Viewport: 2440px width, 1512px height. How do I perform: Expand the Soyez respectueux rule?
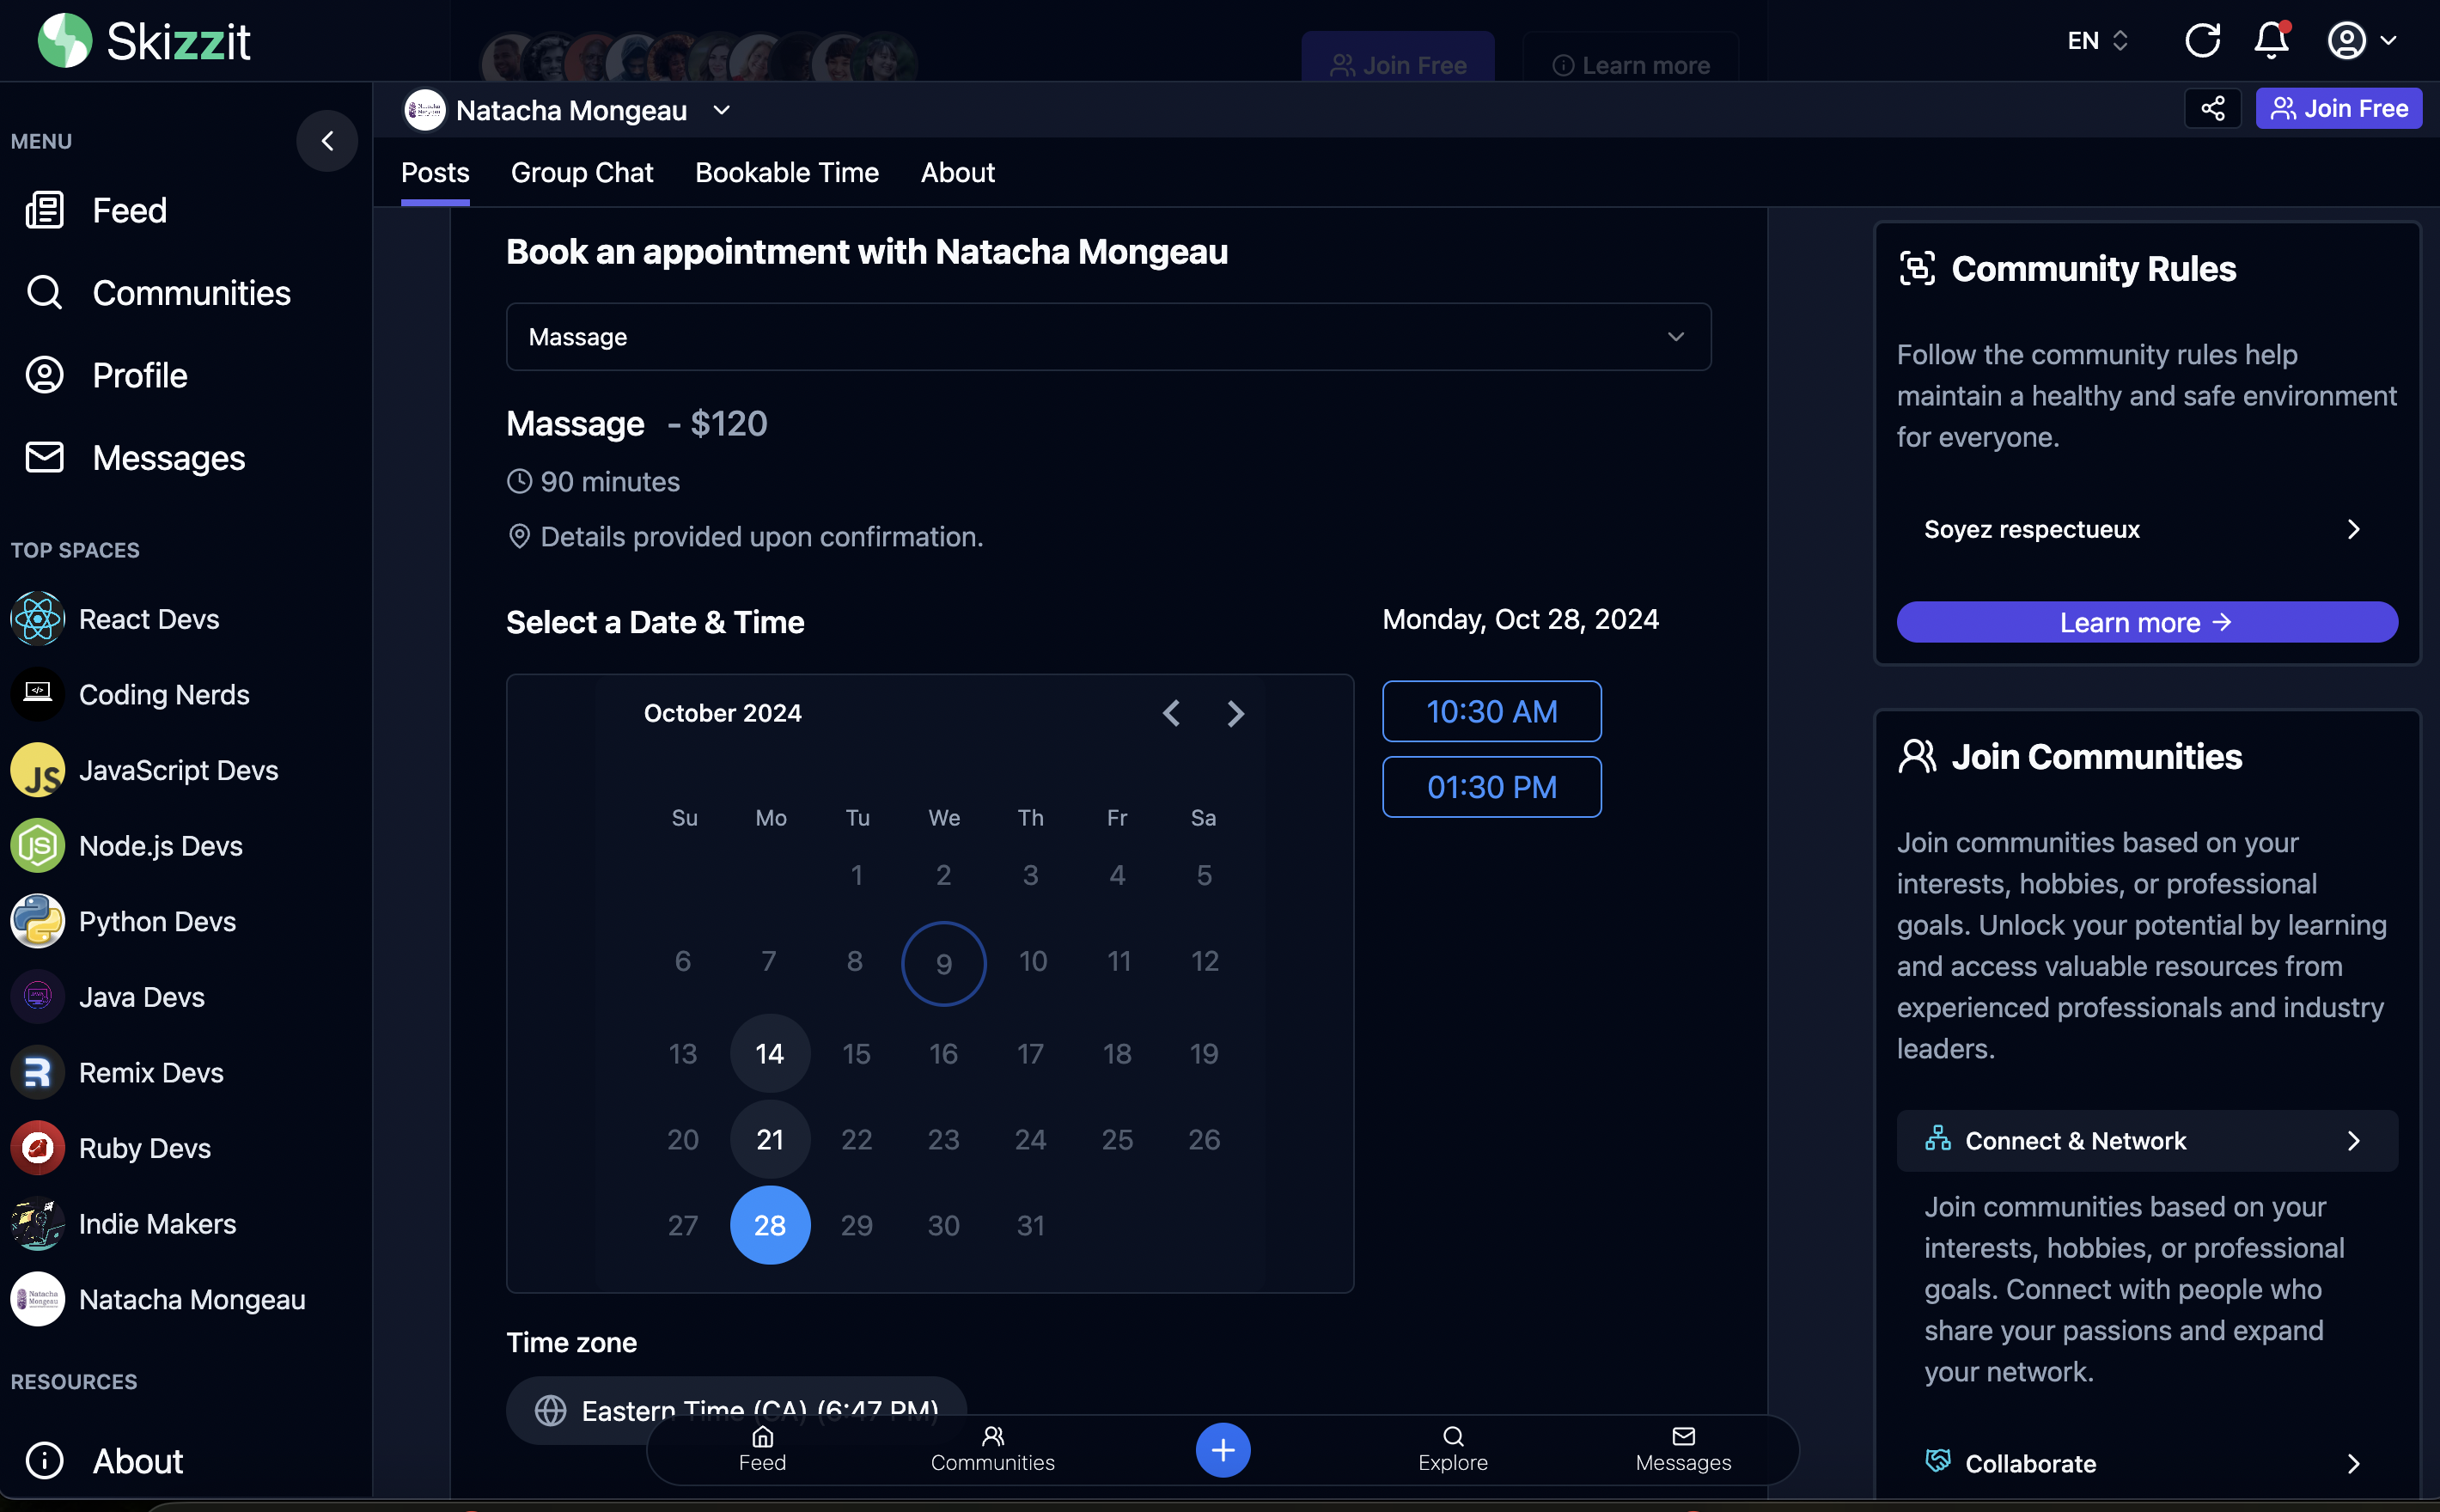[2146, 529]
